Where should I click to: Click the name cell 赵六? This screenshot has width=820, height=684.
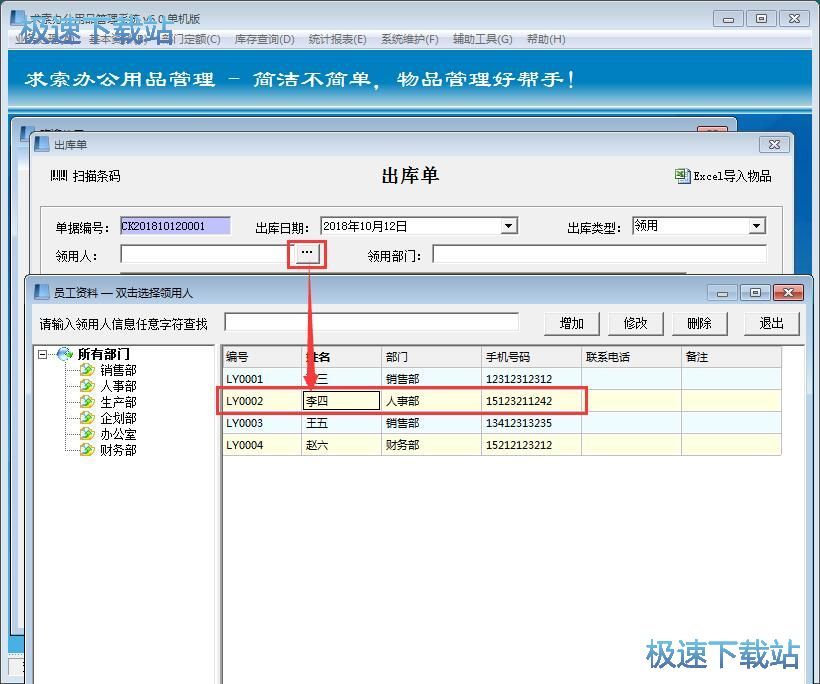tap(341, 445)
